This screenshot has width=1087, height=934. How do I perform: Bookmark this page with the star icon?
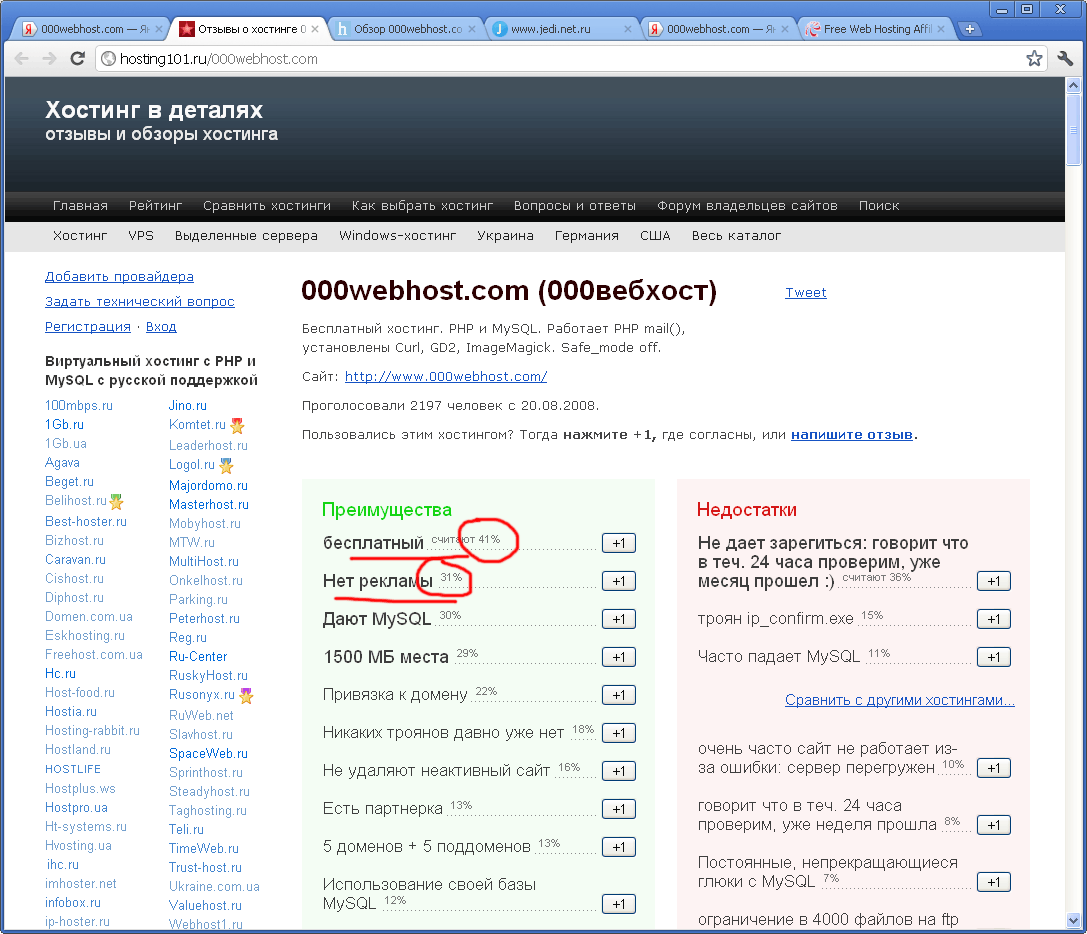point(1034,59)
